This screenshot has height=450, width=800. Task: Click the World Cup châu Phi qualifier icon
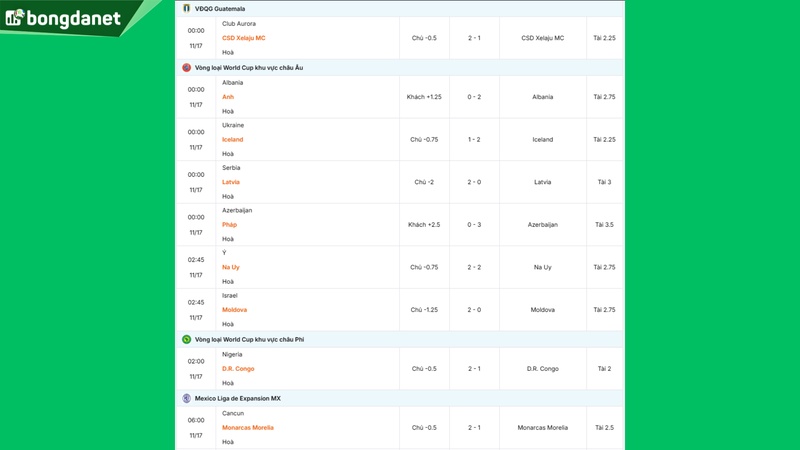click(186, 339)
